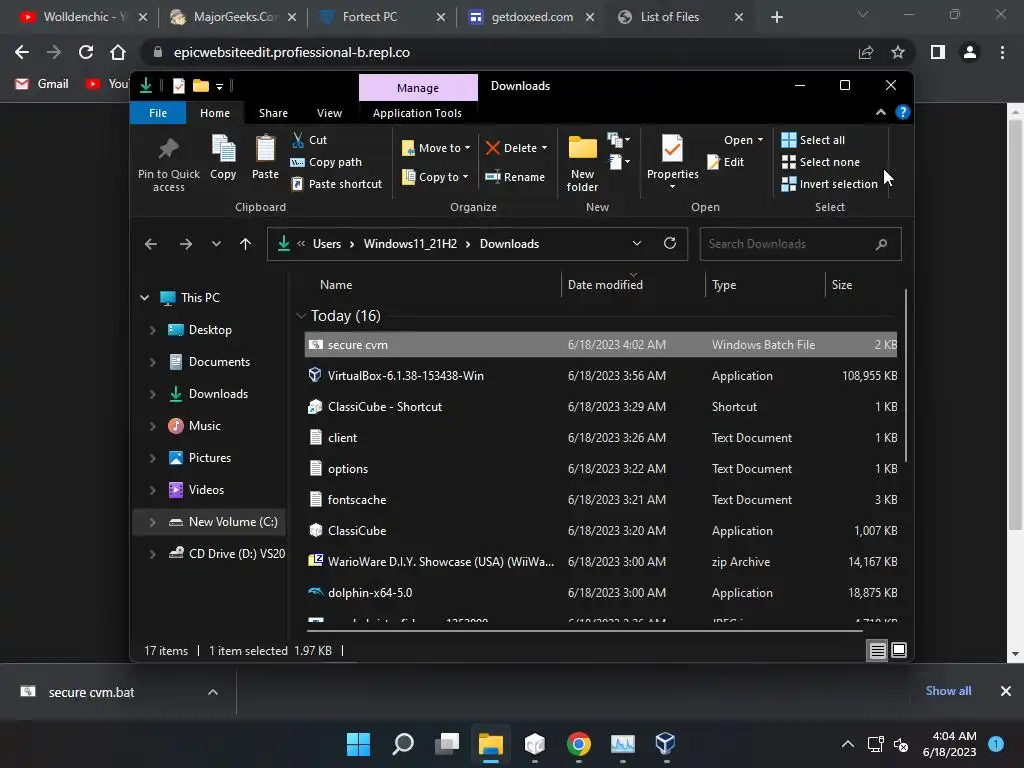This screenshot has height=768, width=1024.
Task: Expand Open dropdown arrow in ribbon
Action: pos(760,140)
